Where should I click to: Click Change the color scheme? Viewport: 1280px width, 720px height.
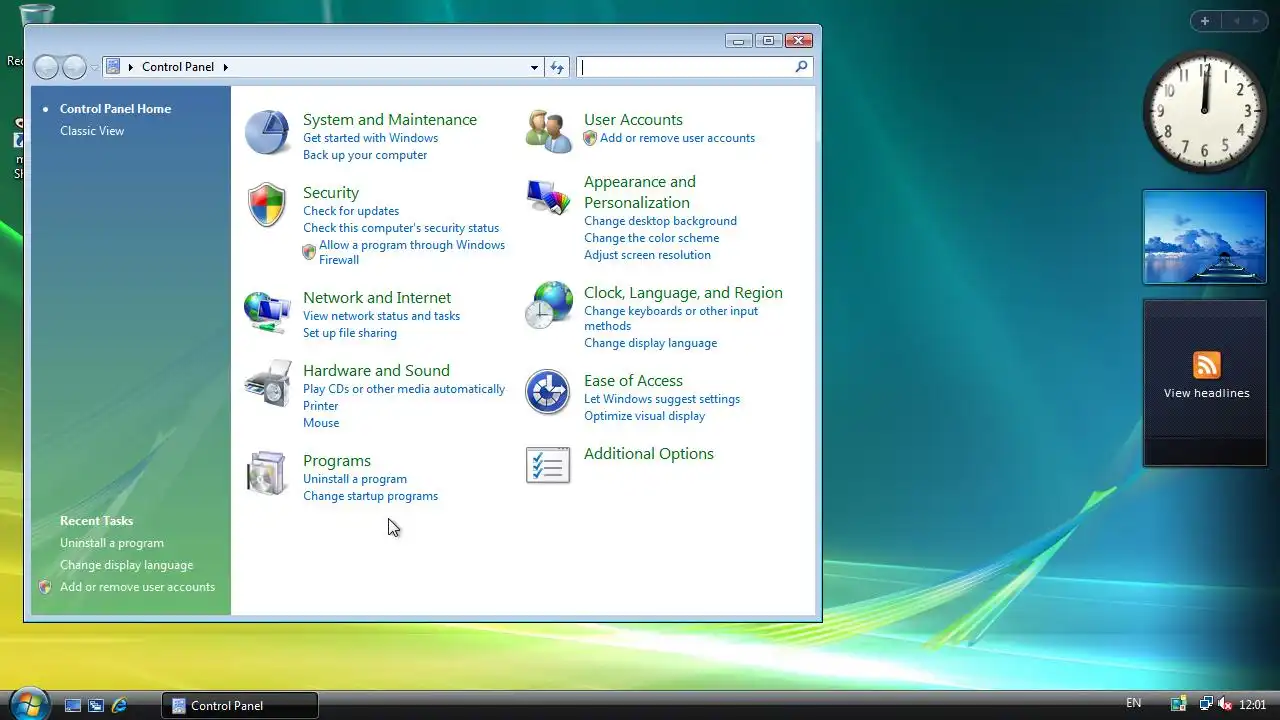651,238
